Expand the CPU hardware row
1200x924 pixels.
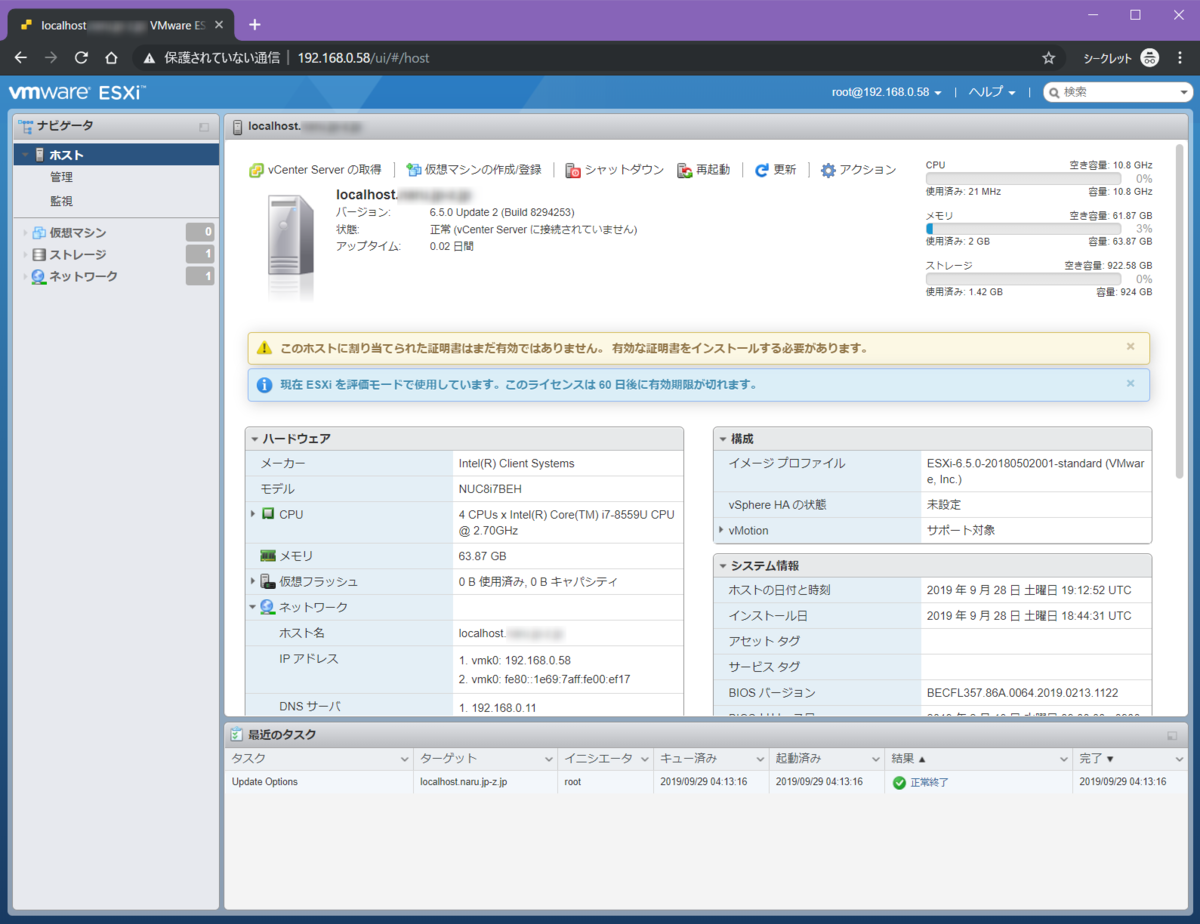pyautogui.click(x=253, y=514)
